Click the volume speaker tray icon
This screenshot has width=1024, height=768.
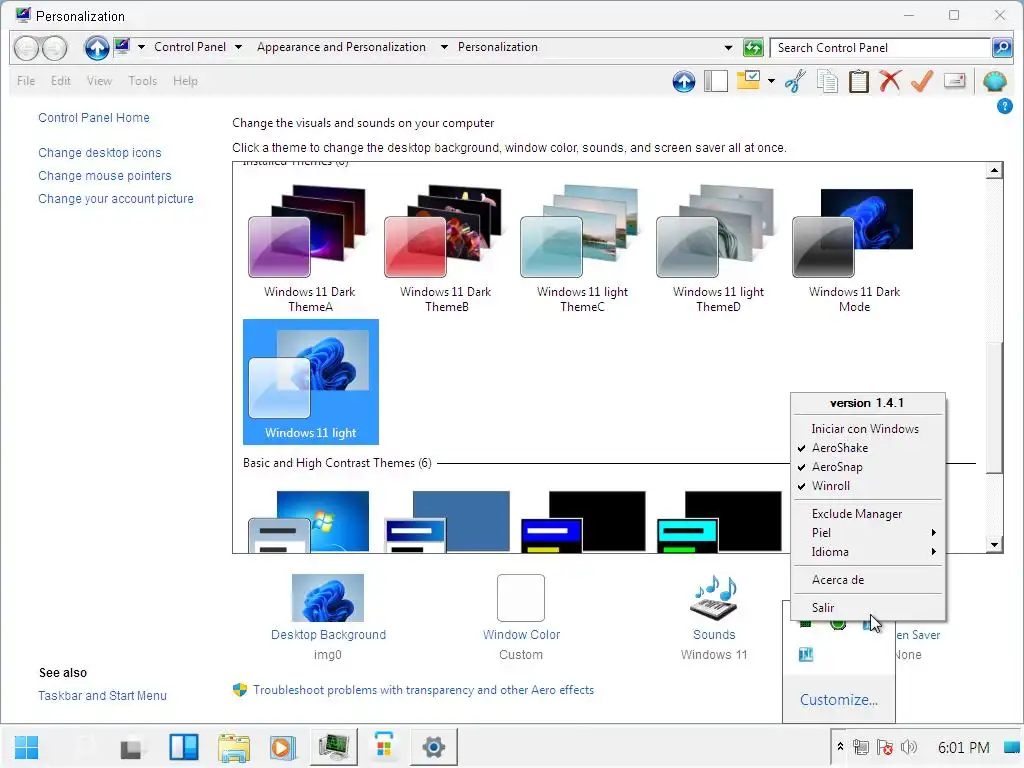point(909,747)
